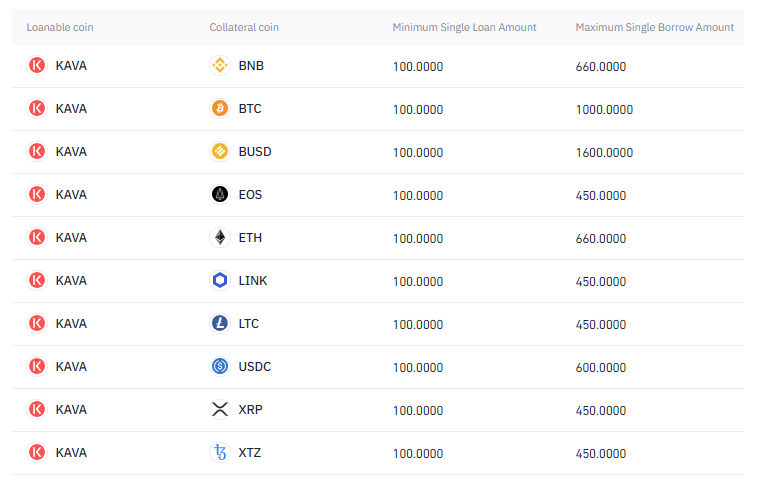Click the BNB coin icon

[x=220, y=65]
